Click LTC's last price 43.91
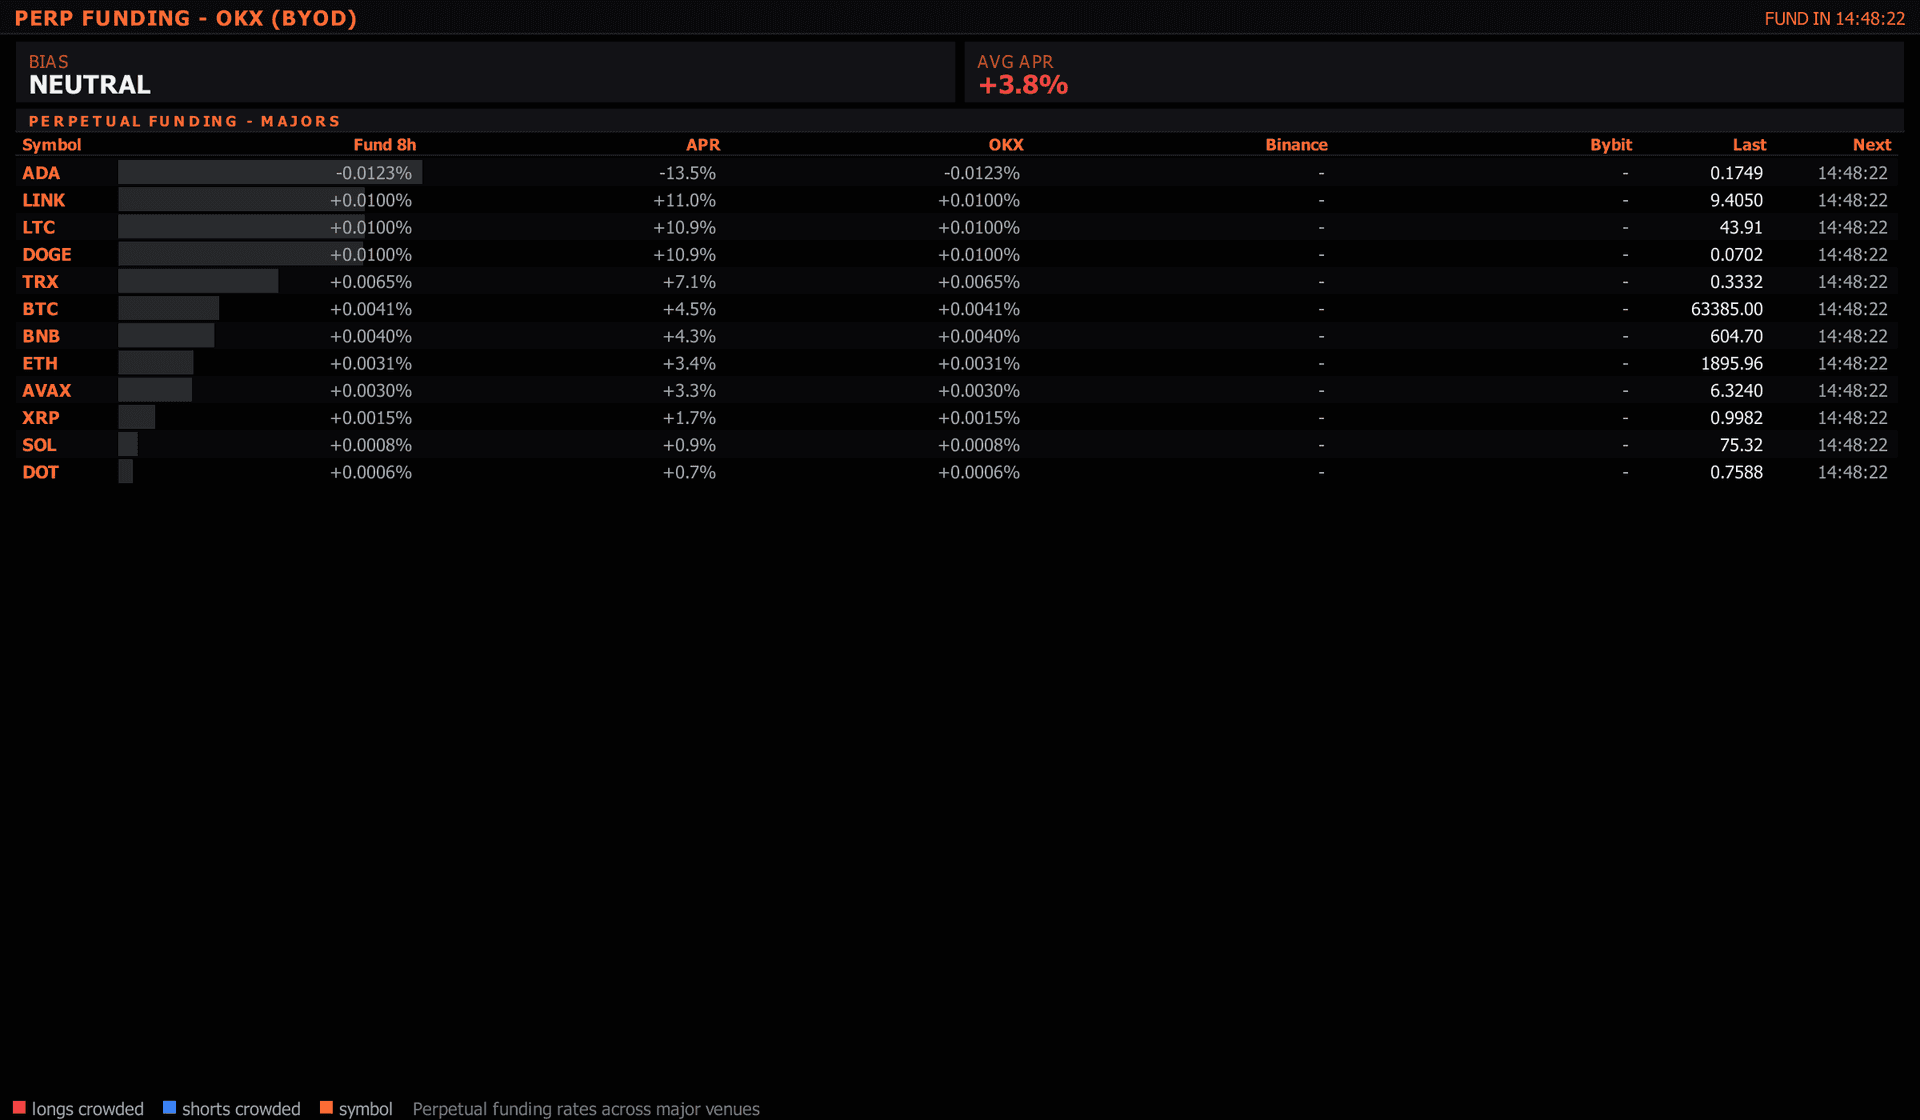1920x1120 pixels. (x=1741, y=227)
